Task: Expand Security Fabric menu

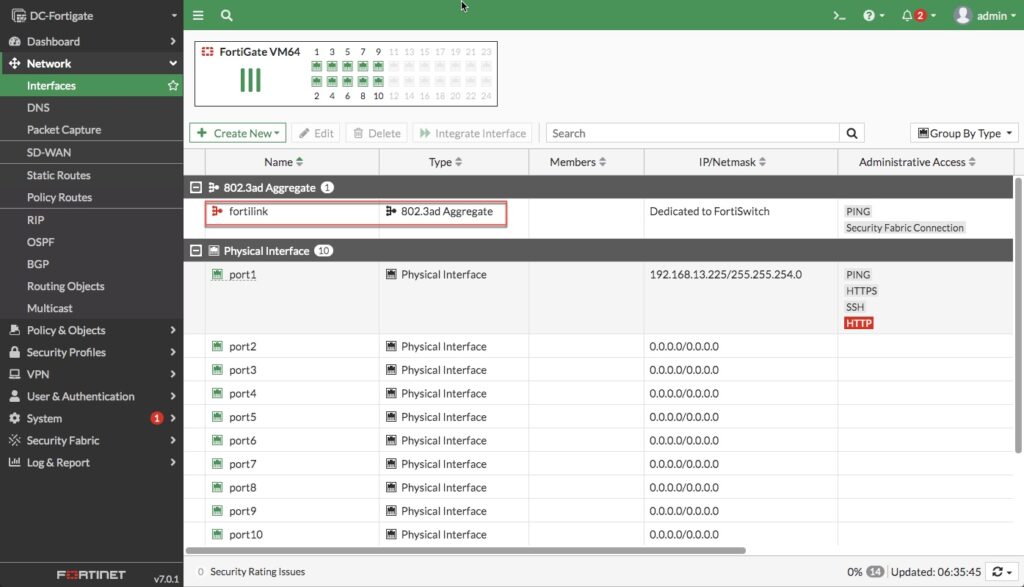Action: (91, 441)
